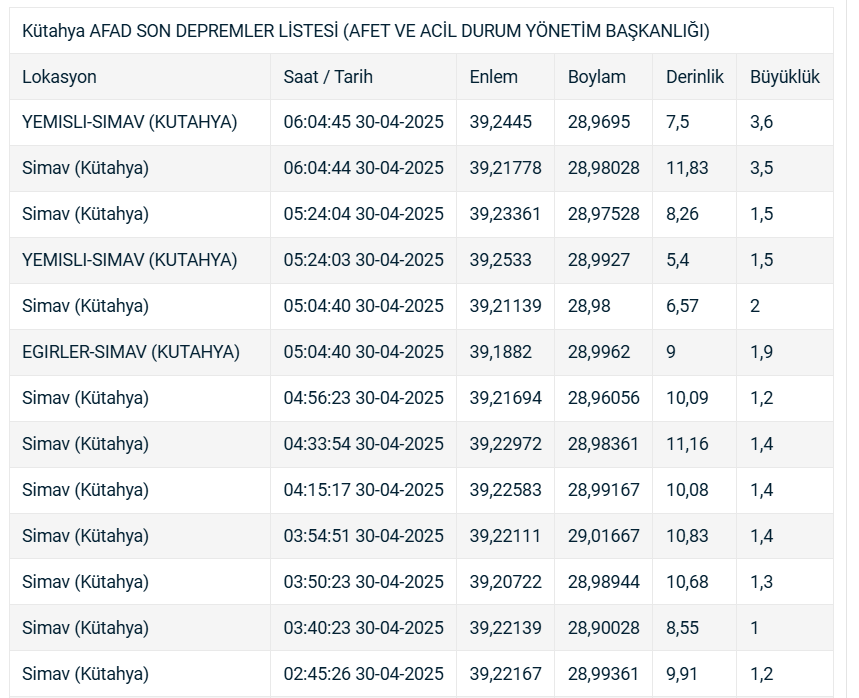Image resolution: width=859 pixels, height=698 pixels.
Task: Click the longitude value 28,90028
Action: pyautogui.click(x=604, y=628)
